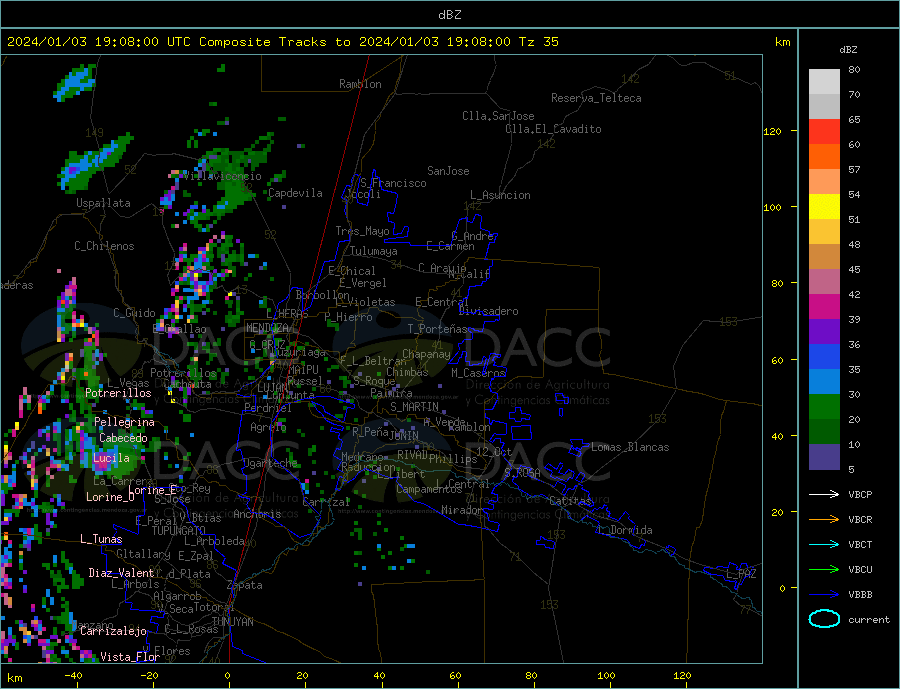The image size is (900, 689).
Task: Click the VBCU legend label
Action: point(860,570)
